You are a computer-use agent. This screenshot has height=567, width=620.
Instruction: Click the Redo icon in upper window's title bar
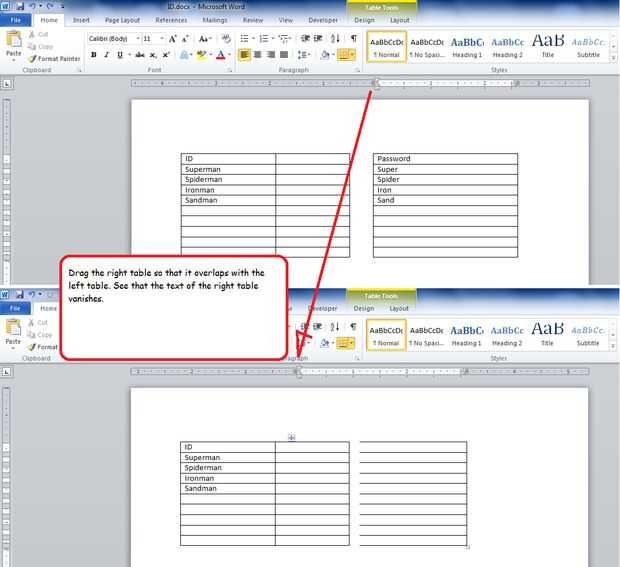coord(50,6)
